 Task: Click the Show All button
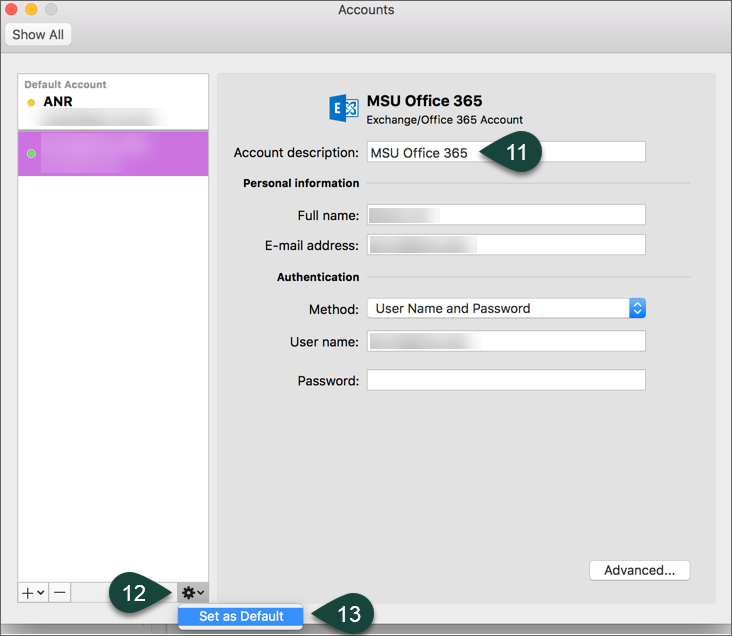click(x=38, y=34)
